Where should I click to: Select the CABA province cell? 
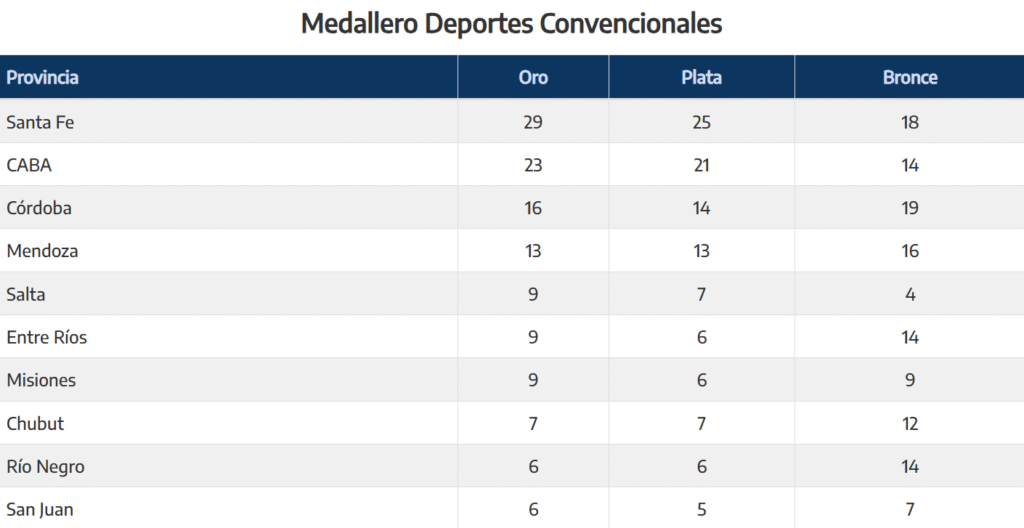point(29,165)
